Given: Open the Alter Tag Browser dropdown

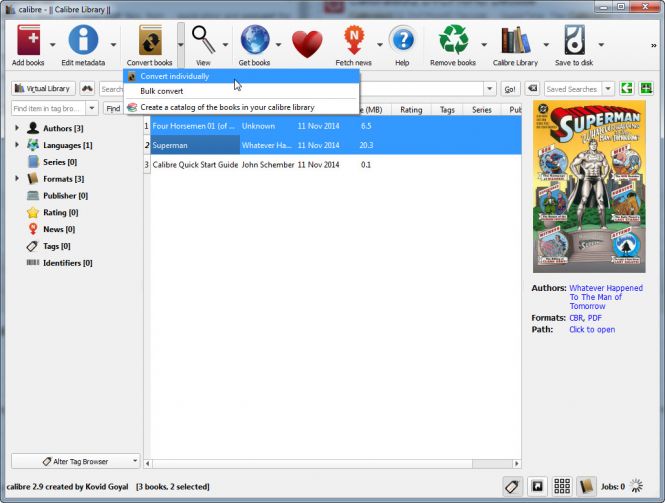Looking at the screenshot, I should pos(76,461).
